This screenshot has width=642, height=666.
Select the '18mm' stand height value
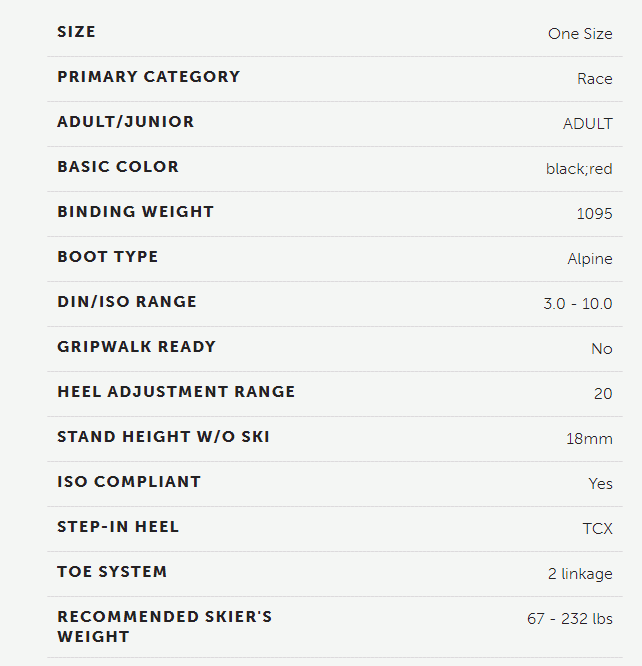click(x=589, y=439)
